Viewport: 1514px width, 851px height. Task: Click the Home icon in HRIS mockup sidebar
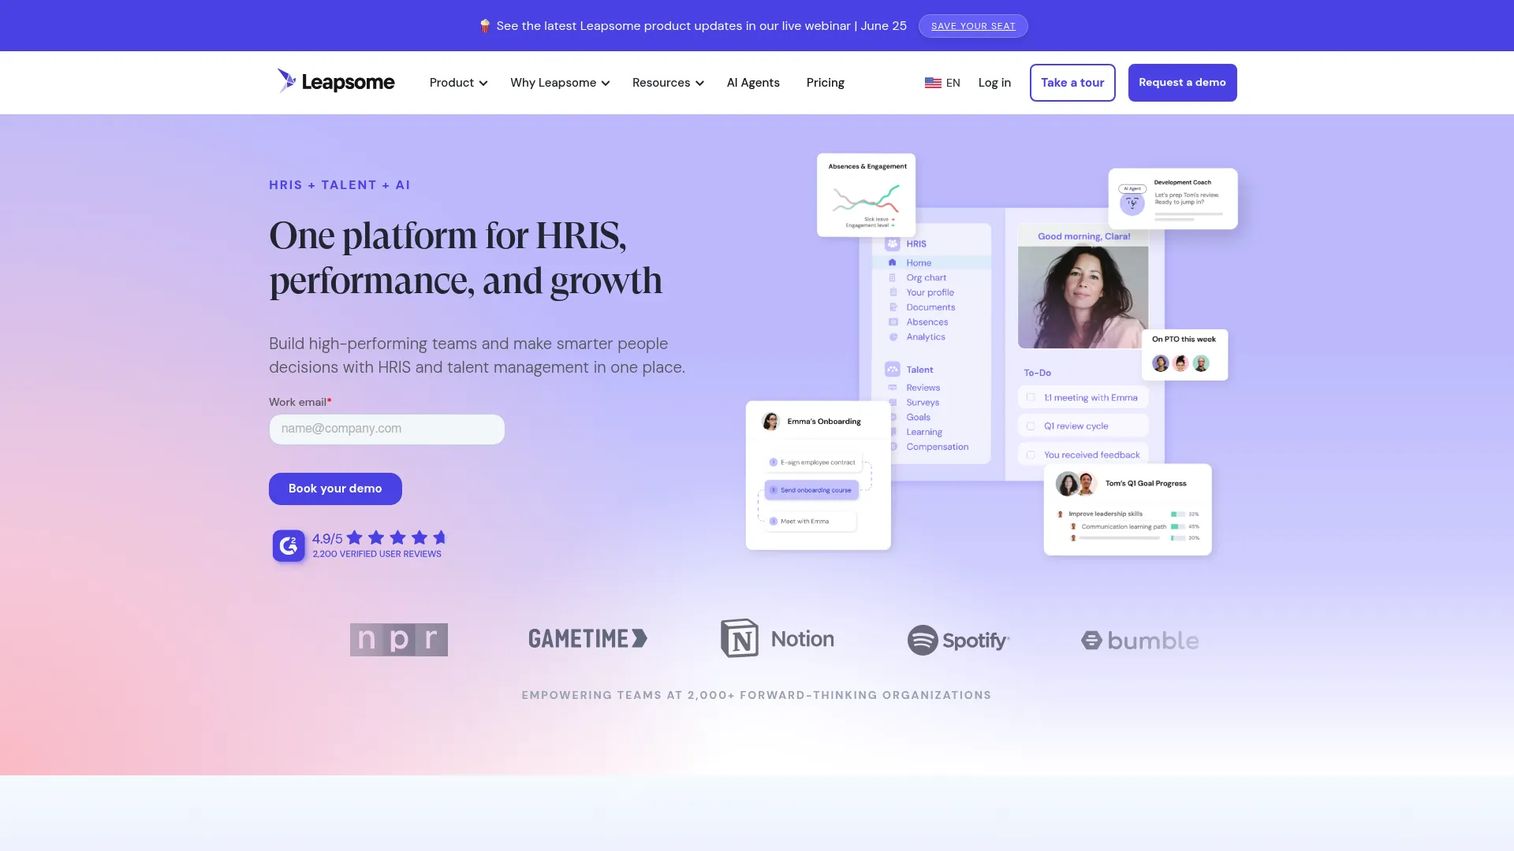click(892, 263)
